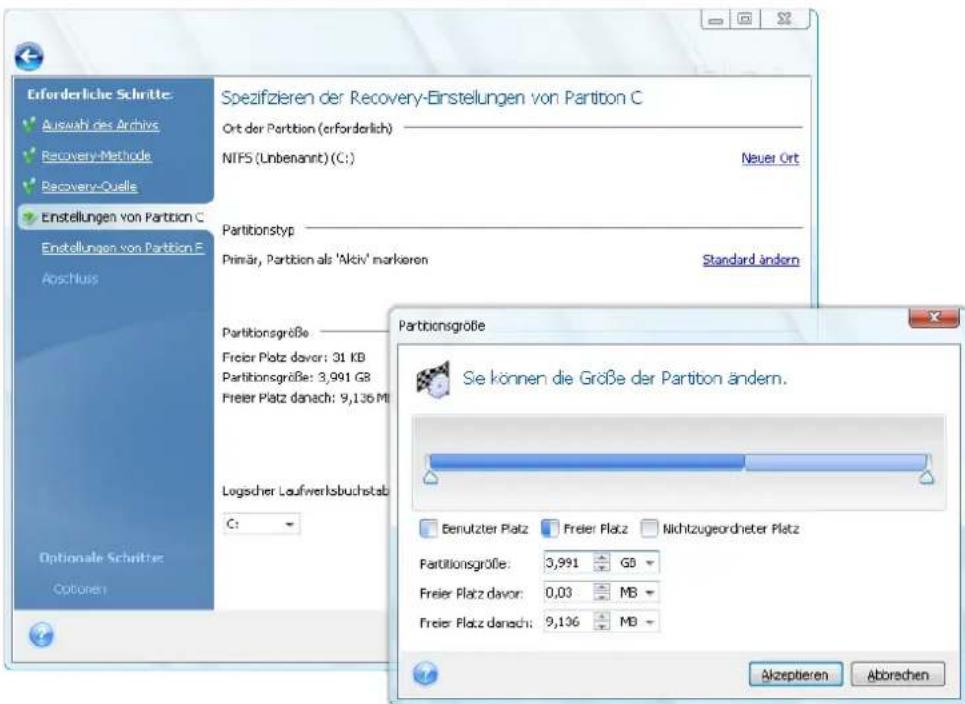The width and height of the screenshot is (965, 704).
Task: Go back using the blue arrow button
Action: pos(29,57)
